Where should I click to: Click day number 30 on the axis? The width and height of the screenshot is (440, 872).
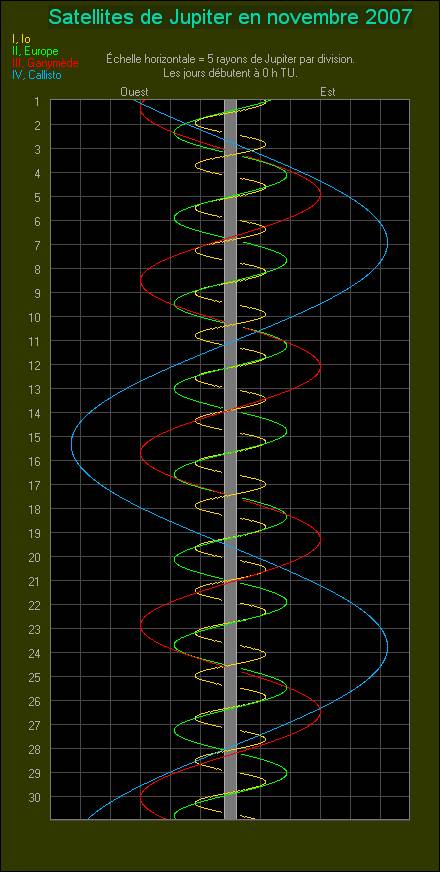coord(34,797)
